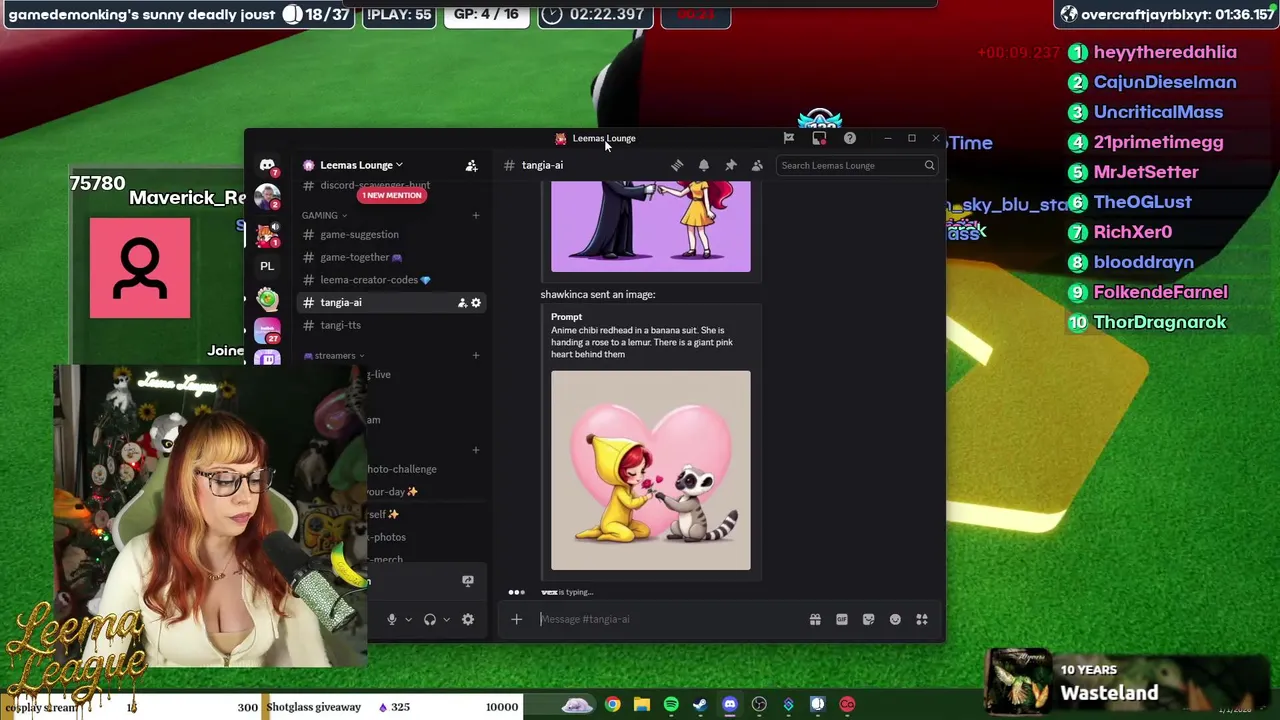Open microphone input options arrow

408,619
